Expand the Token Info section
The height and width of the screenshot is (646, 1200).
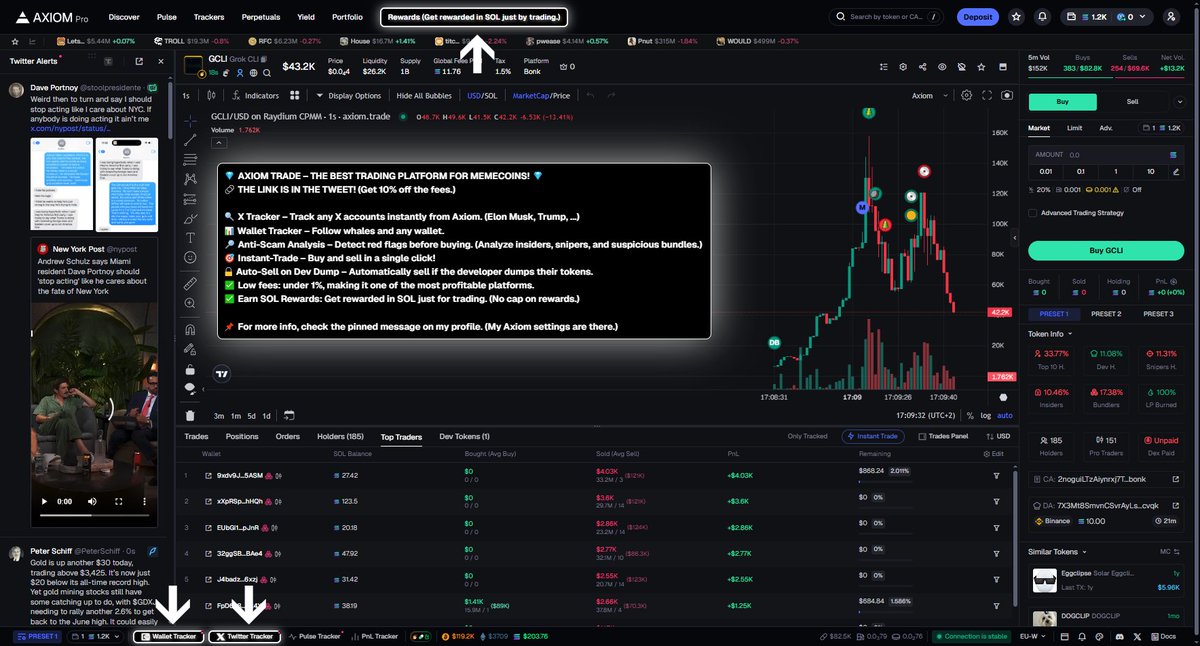click(1049, 333)
